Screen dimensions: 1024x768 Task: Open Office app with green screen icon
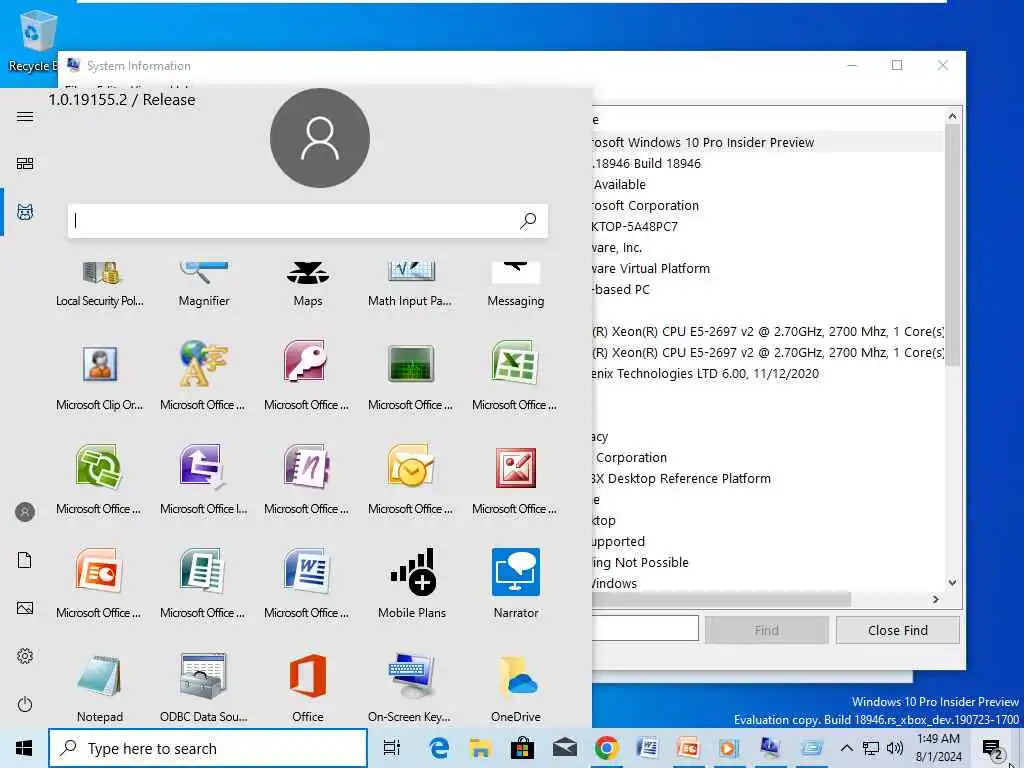411,376
